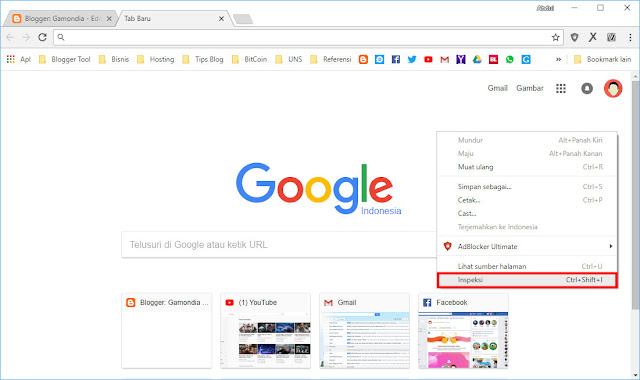Open the Blogger bookmark icon
The width and height of the screenshot is (640, 380).
pos(363,59)
